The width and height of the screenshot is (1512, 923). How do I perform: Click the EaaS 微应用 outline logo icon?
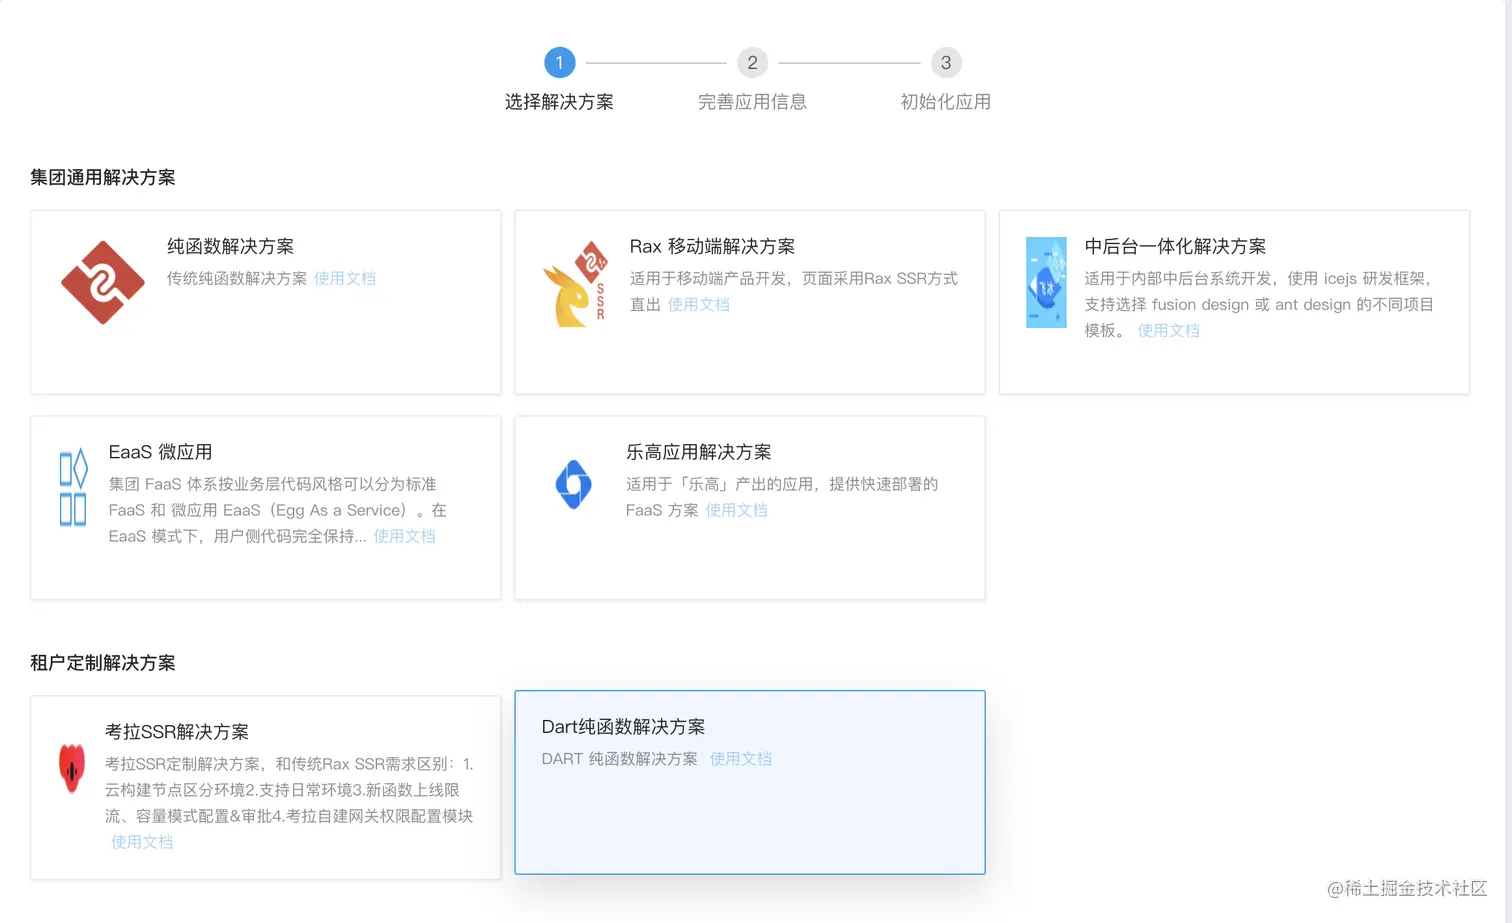click(73, 486)
